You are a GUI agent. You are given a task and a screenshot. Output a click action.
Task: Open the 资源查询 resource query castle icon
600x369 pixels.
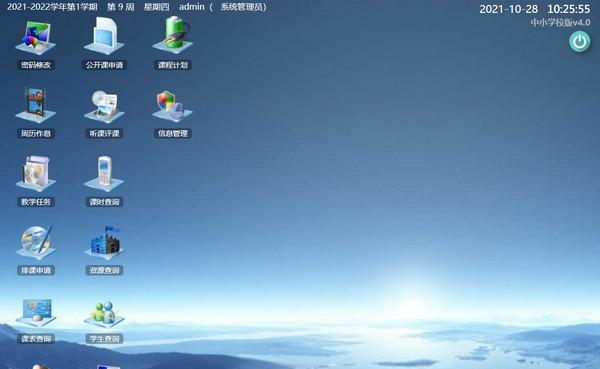104,243
